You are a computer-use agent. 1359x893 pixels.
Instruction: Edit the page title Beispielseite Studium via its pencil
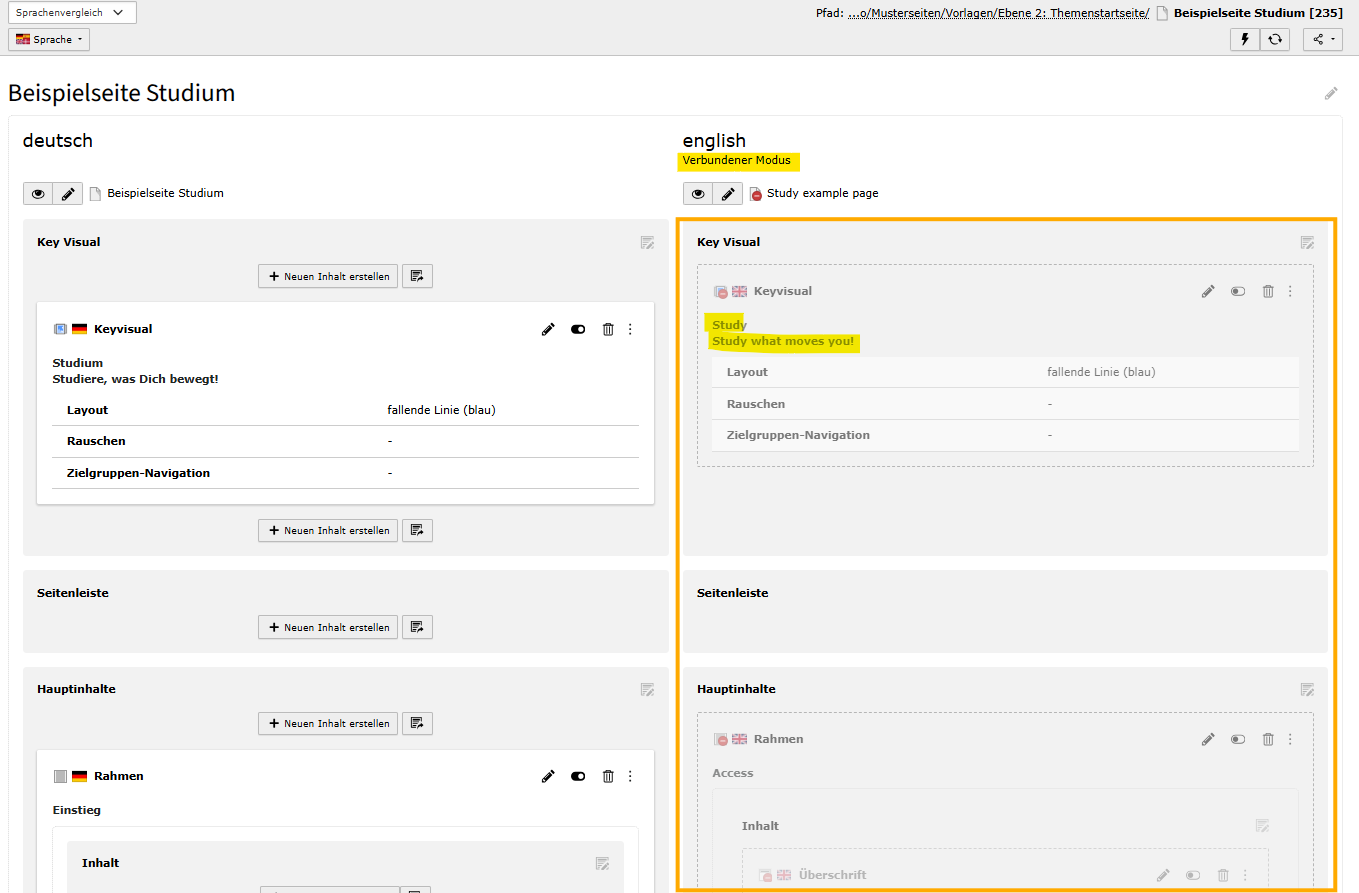[1330, 93]
